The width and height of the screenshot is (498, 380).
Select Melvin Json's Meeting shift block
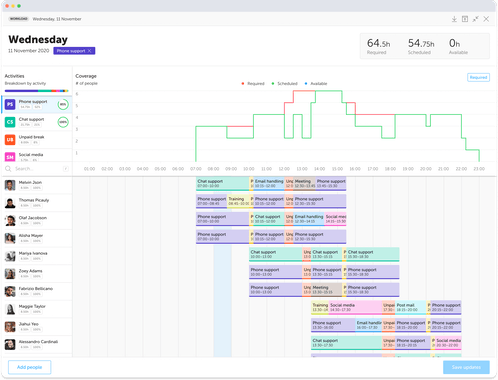pyautogui.click(x=304, y=184)
